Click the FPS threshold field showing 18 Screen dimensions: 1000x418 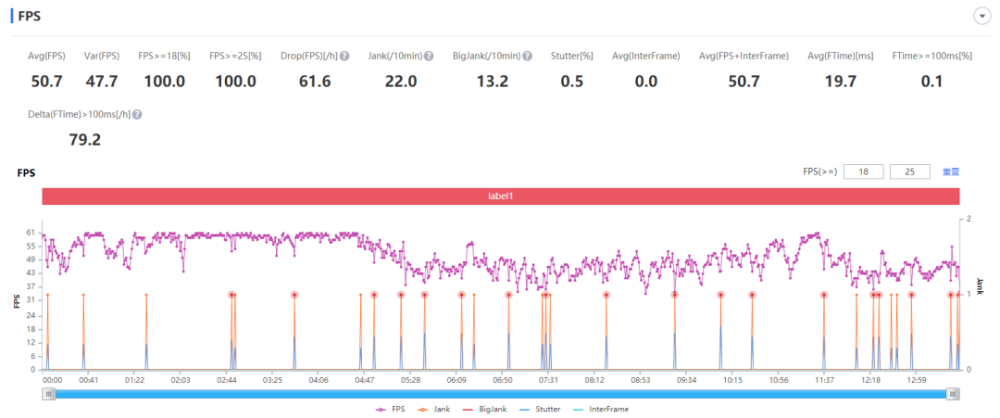[864, 172]
